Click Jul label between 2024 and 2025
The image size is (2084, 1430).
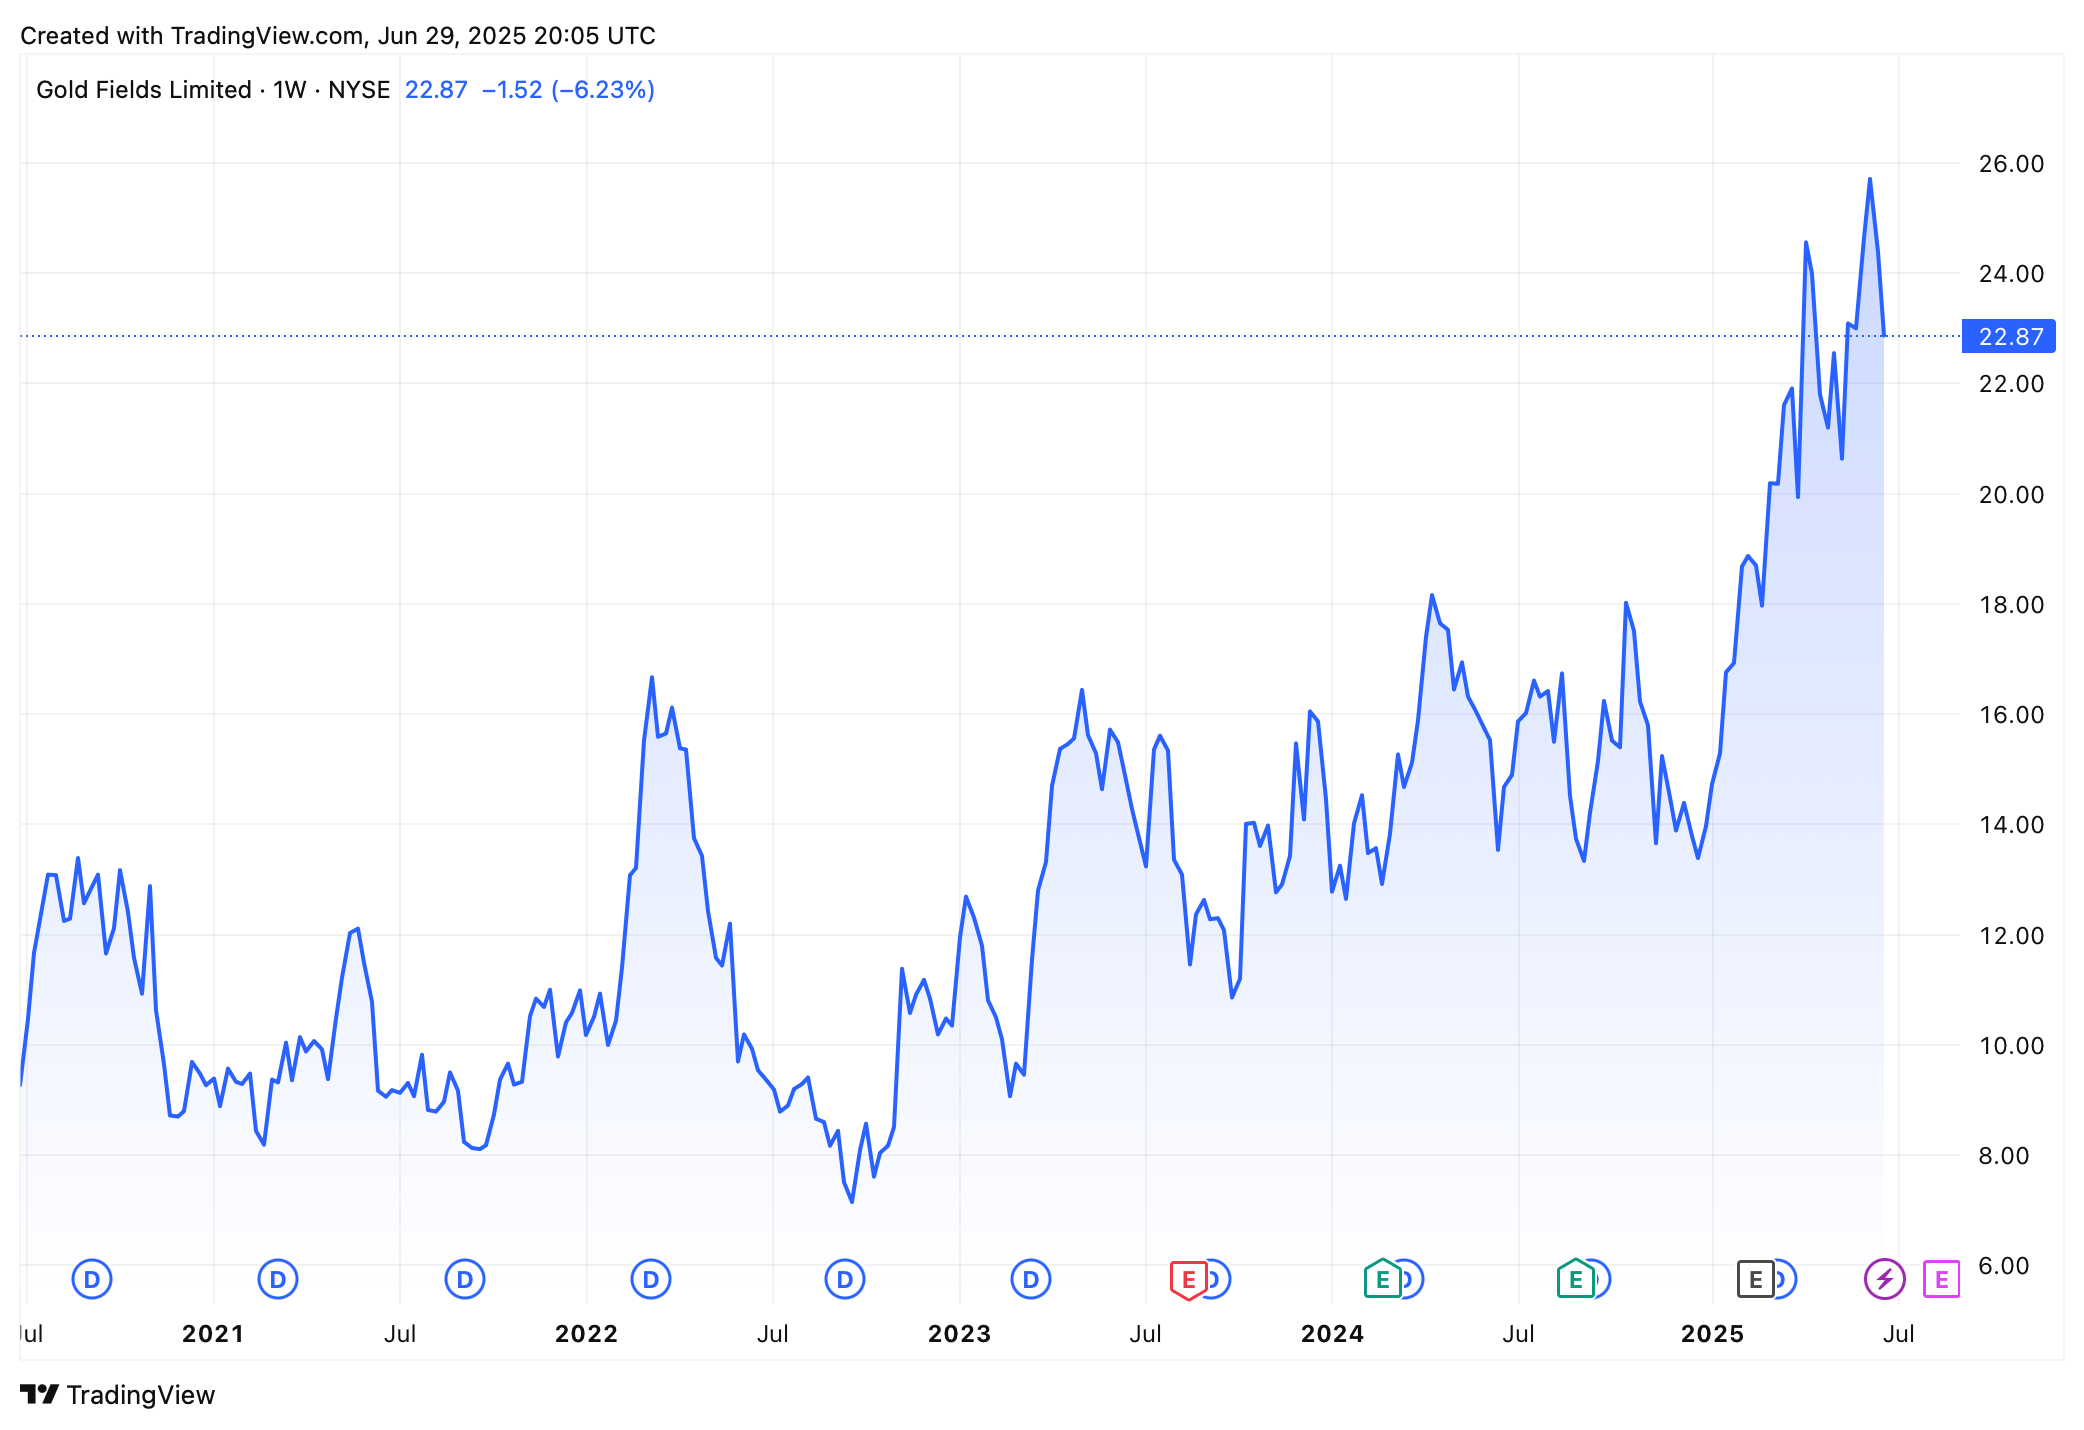tap(1518, 1333)
